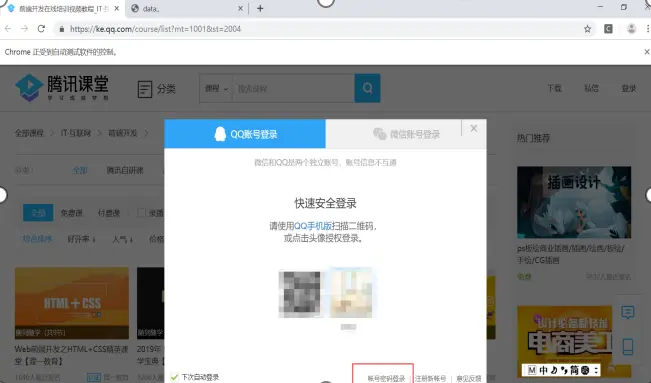Open a new tab with the plus icon
Viewport: 651px width, 383px height.
(260, 8)
